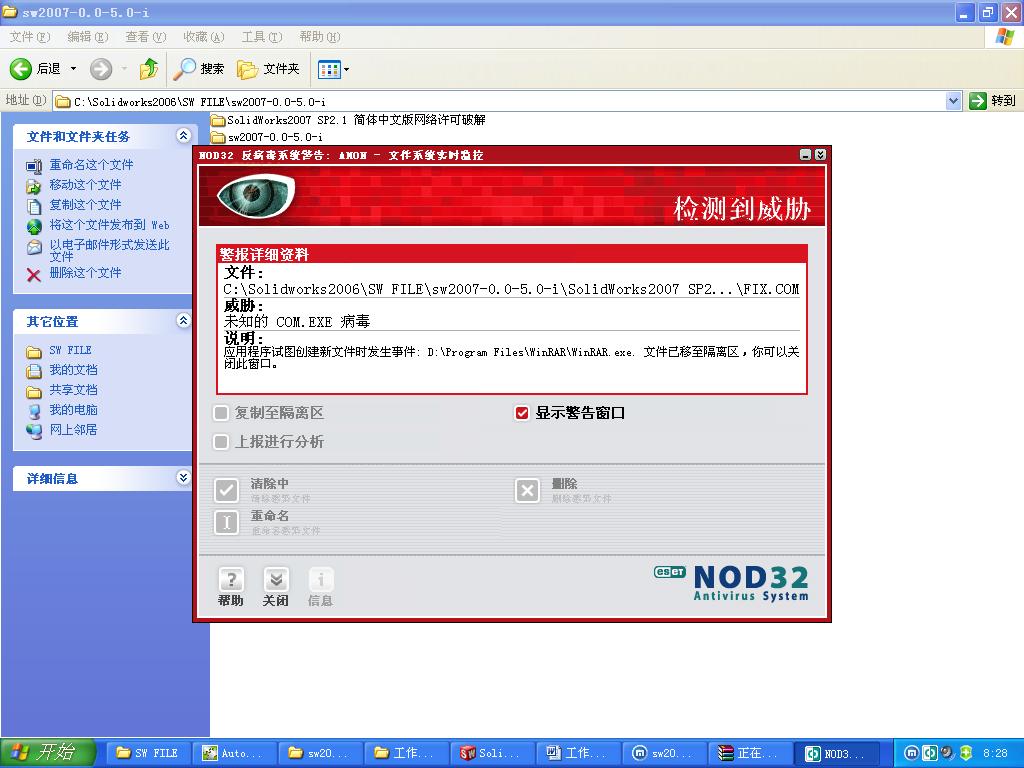This screenshot has width=1024, height=768.
Task: Go up one folder level icon
Action: (149, 69)
